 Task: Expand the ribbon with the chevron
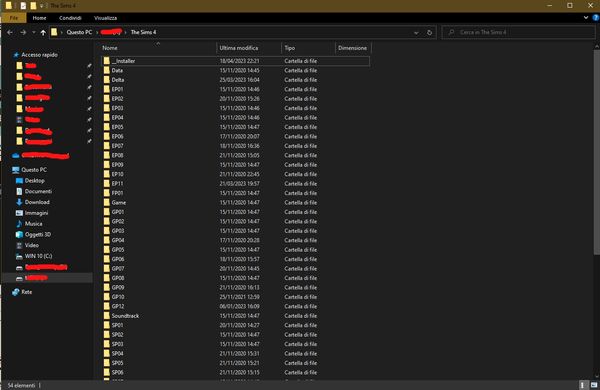586,18
